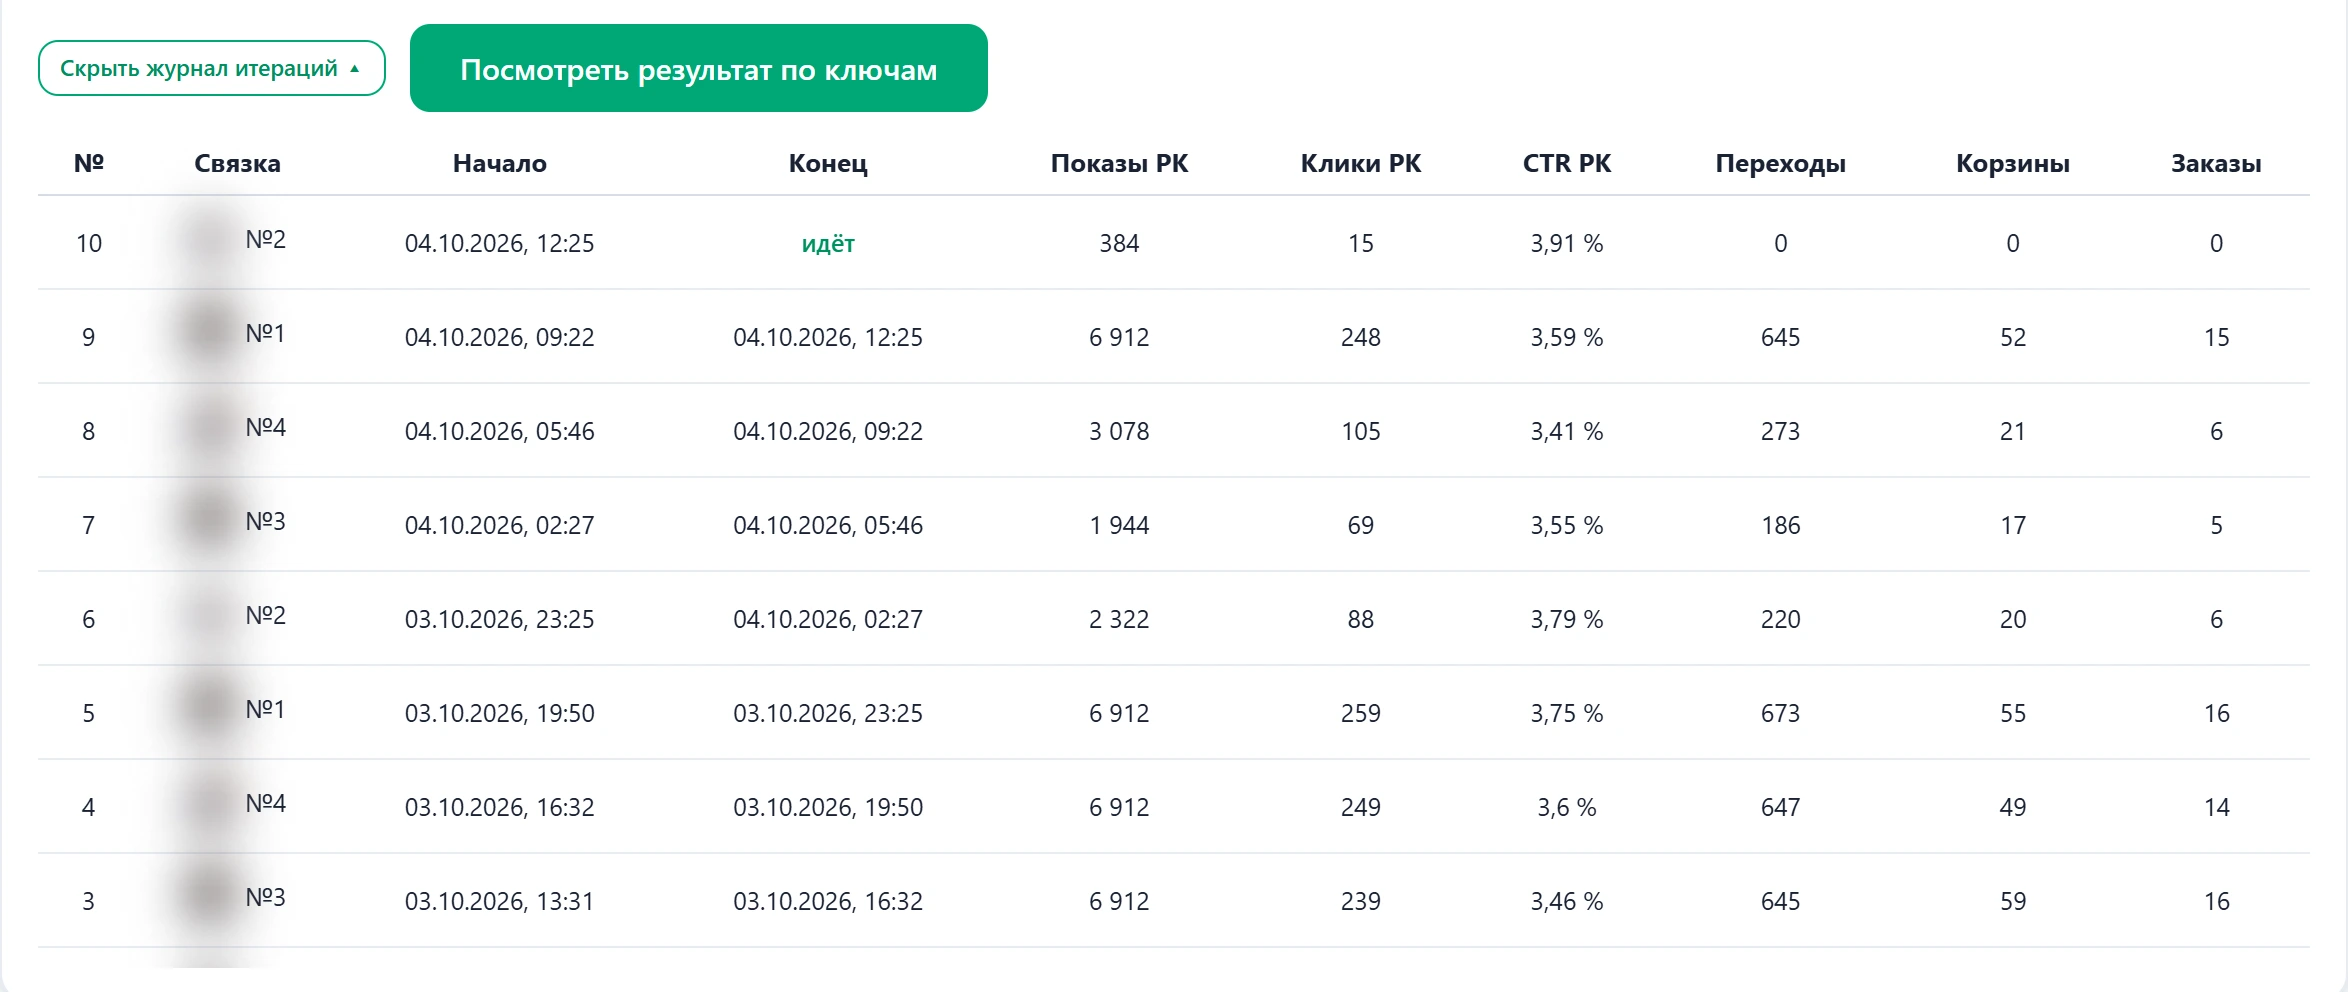Click Посмотреть результат по ключам button
The image size is (2348, 992).
coord(698,68)
